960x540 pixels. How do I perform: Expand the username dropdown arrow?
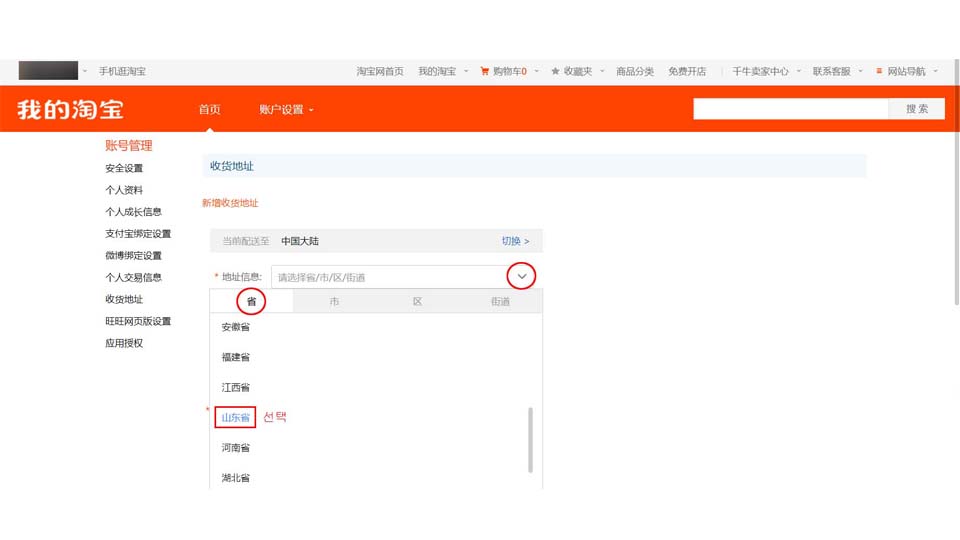tap(84, 71)
